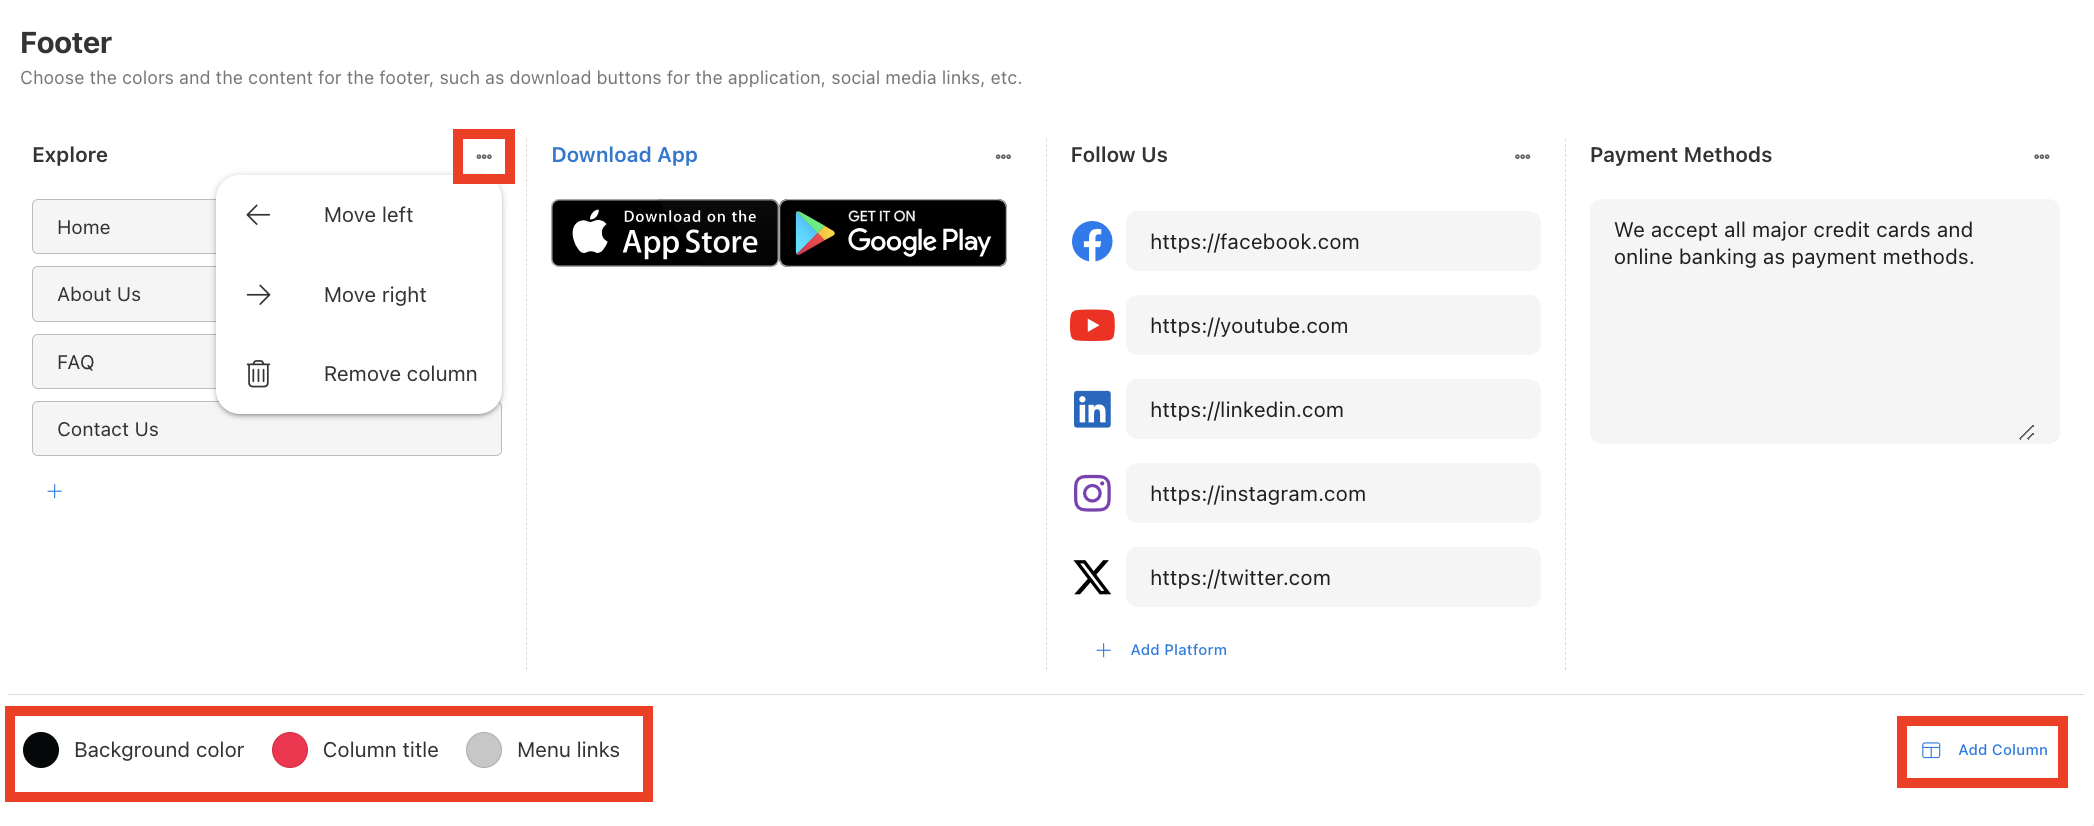This screenshot has height=826, width=2094.
Task: Click the Payment Methods description text area
Action: tap(1824, 321)
